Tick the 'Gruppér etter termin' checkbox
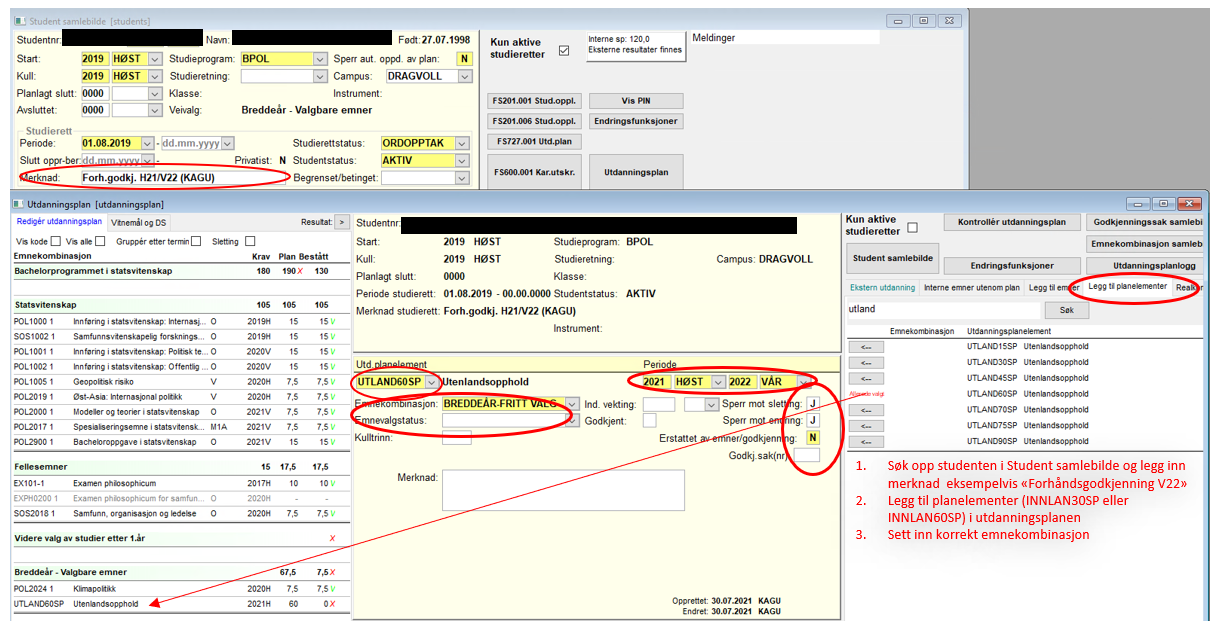The image size is (1210, 626). point(196,241)
